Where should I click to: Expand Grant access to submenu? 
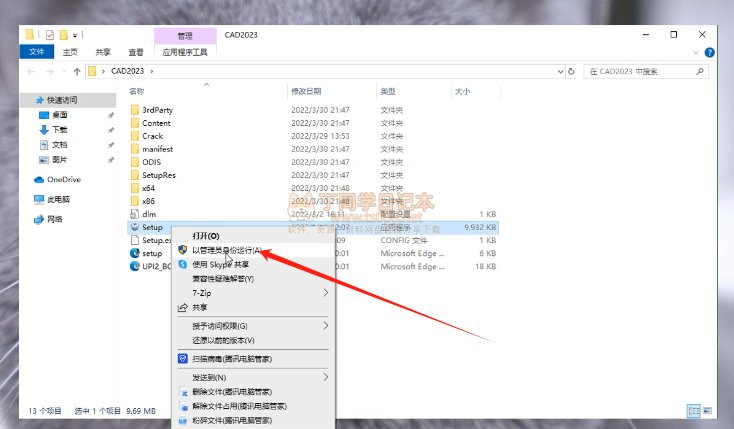tap(253, 326)
